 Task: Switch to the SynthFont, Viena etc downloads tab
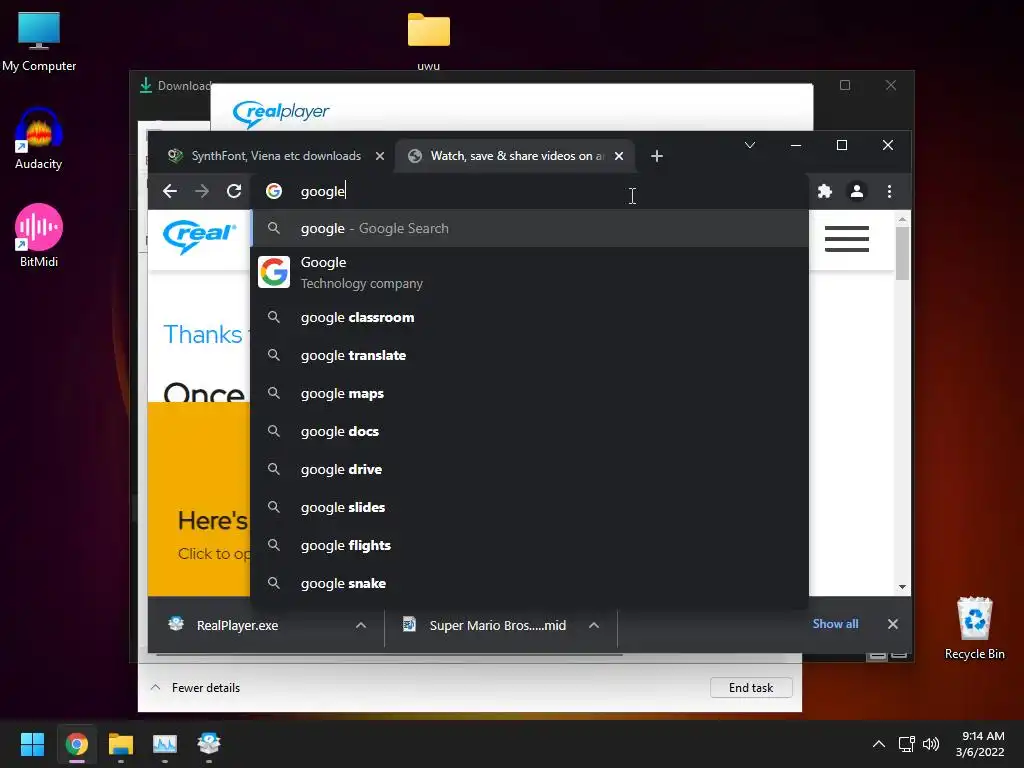pos(274,156)
